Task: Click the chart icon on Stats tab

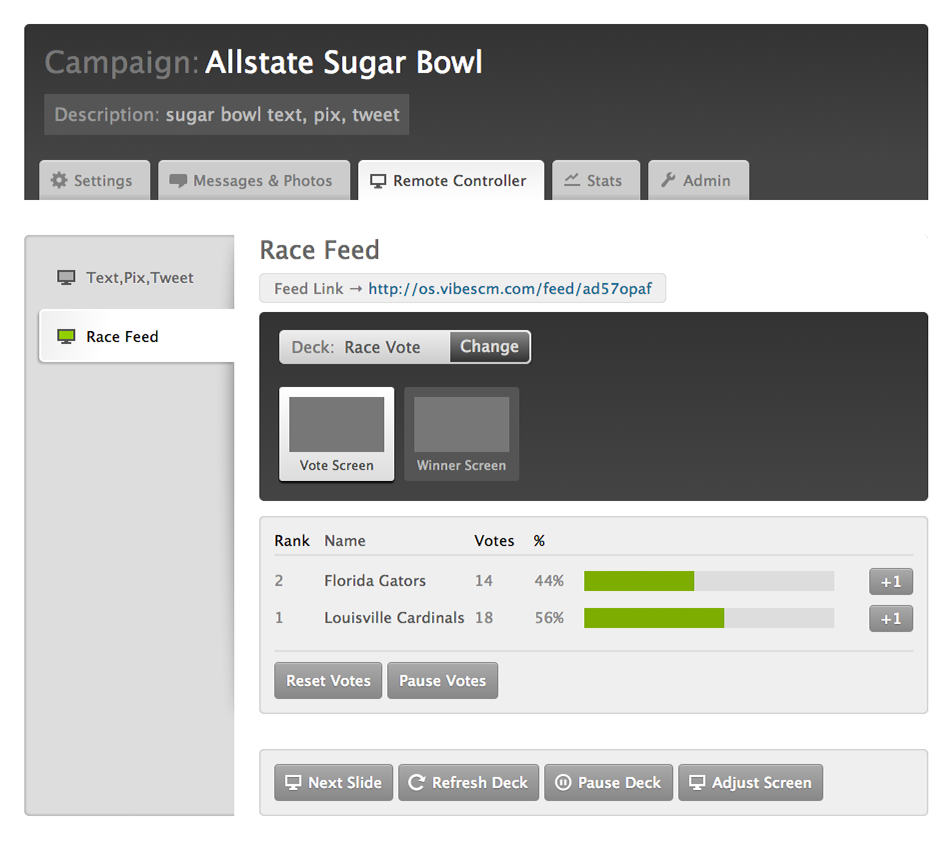Action: tap(572, 180)
